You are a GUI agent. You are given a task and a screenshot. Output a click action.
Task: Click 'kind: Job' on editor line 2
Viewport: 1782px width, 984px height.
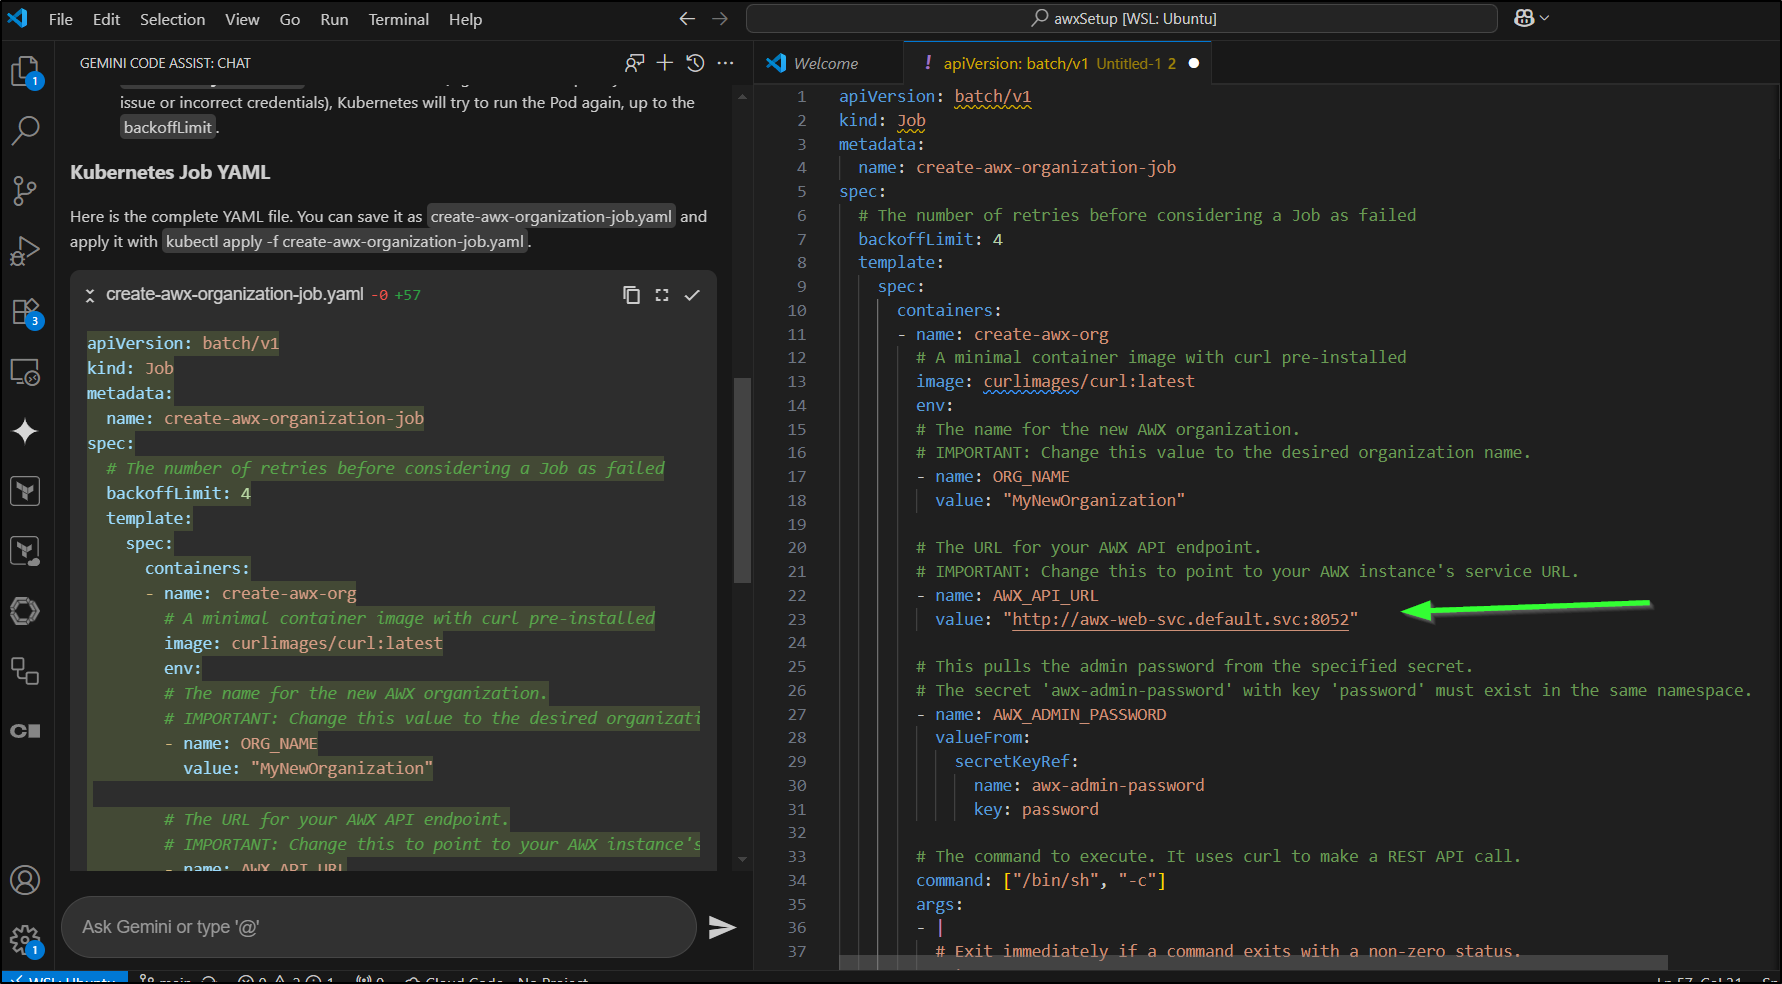click(x=882, y=120)
